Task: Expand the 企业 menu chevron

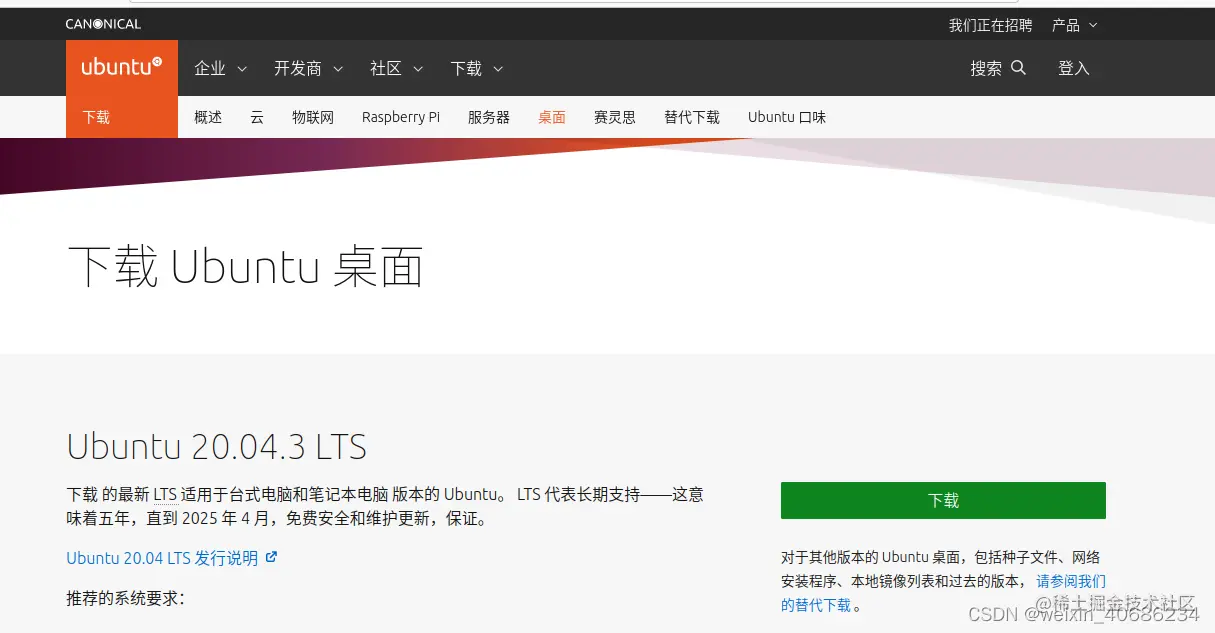Action: pos(242,69)
